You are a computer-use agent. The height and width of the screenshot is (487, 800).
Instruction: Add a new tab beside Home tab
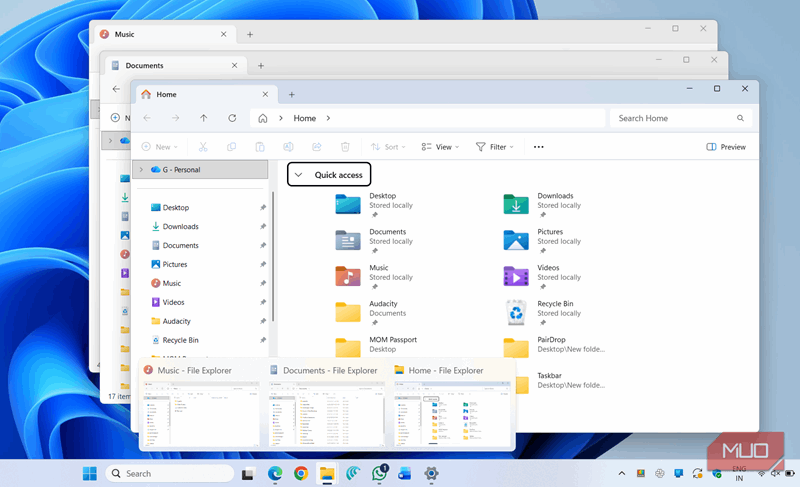[291, 94]
